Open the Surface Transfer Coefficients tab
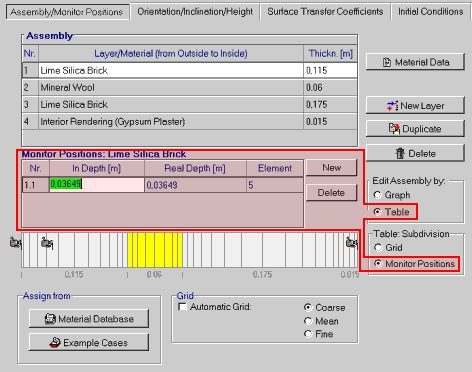Image resolution: width=472 pixels, height=372 pixels. click(325, 12)
